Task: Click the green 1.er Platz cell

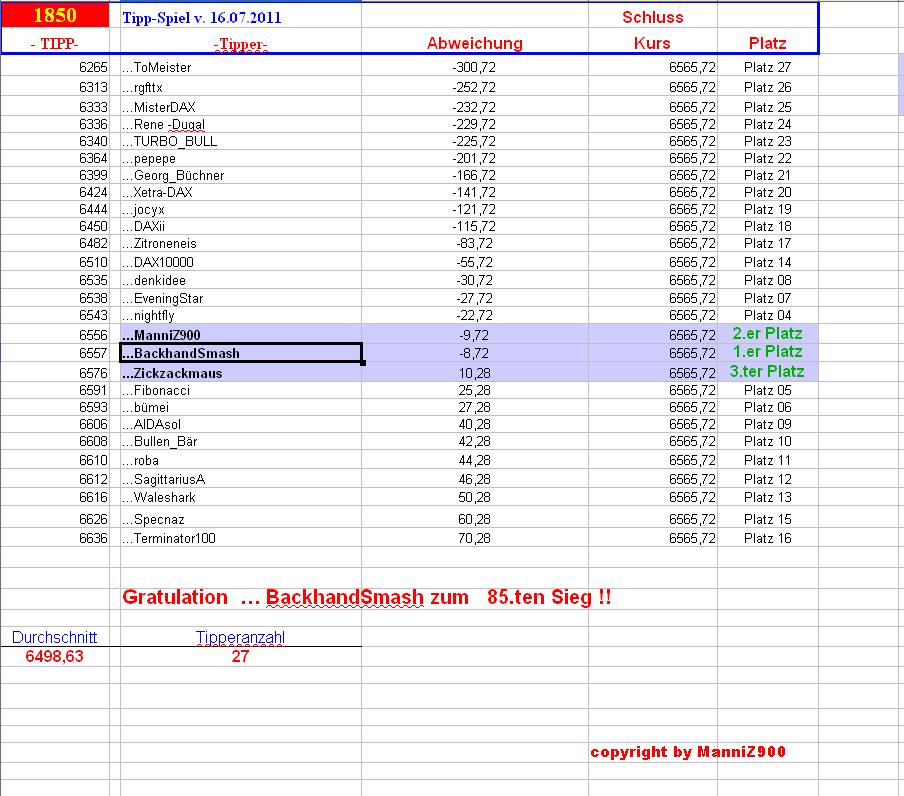Action: [x=766, y=352]
